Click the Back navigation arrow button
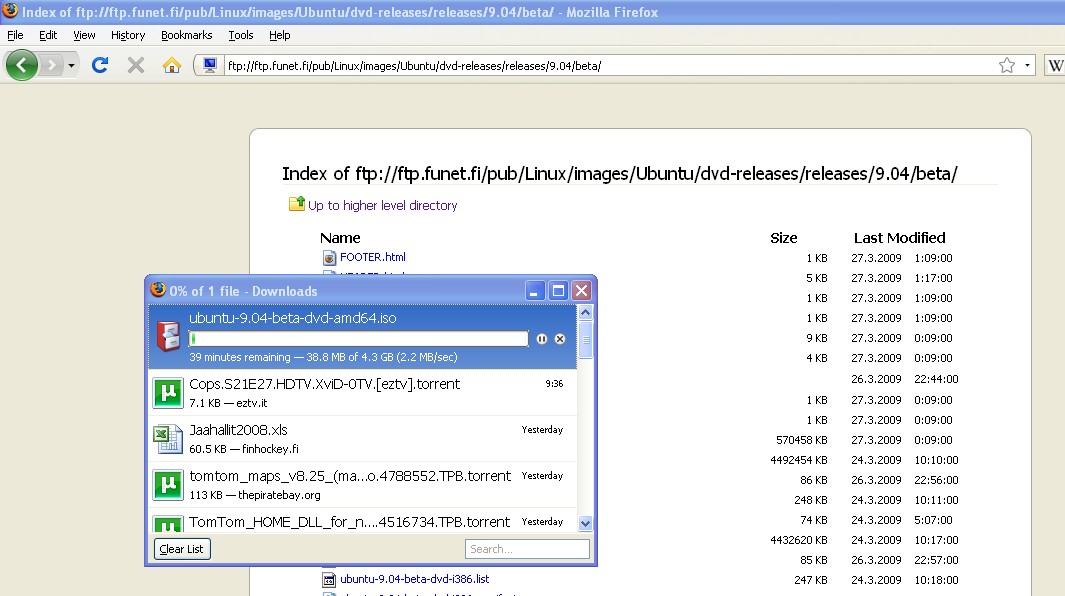The image size is (1065, 596). (22, 65)
